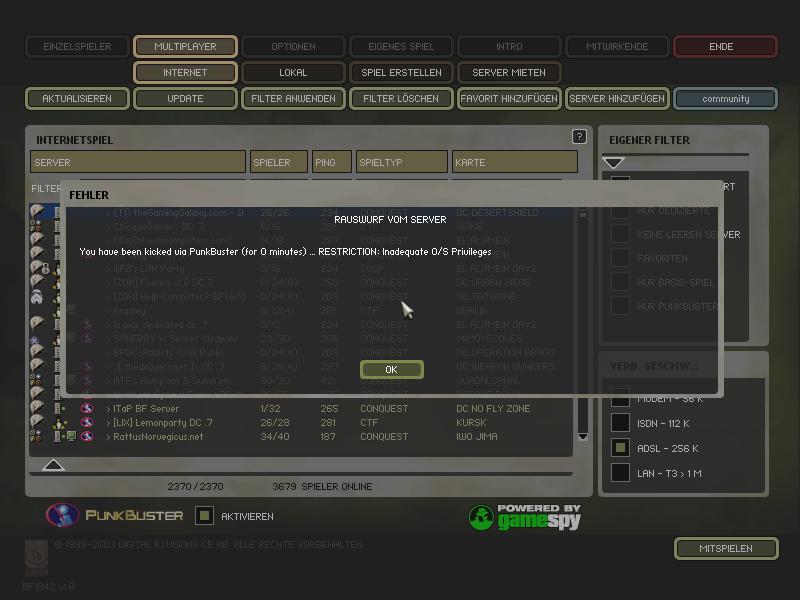
Task: Expand ITaP BF Server row chevron
Action: tap(108, 409)
